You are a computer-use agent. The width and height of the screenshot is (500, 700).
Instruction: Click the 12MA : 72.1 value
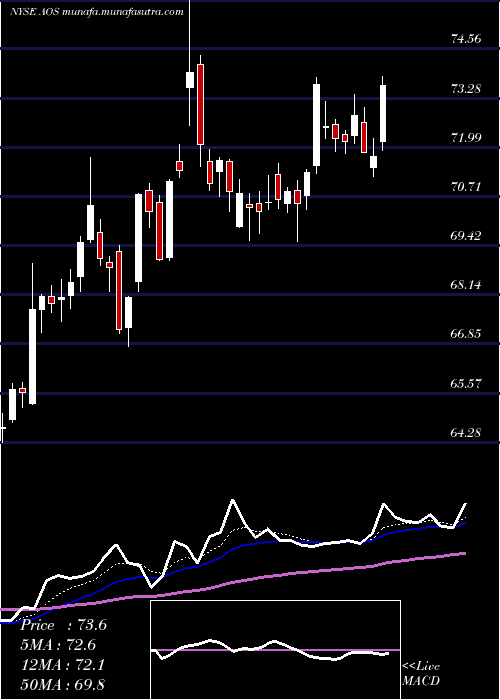(x=63, y=665)
